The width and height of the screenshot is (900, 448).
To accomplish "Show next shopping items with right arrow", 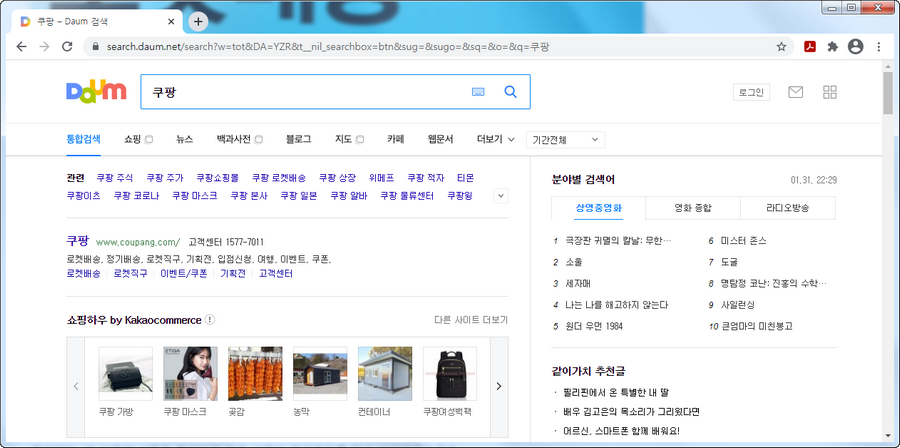I will coord(499,387).
